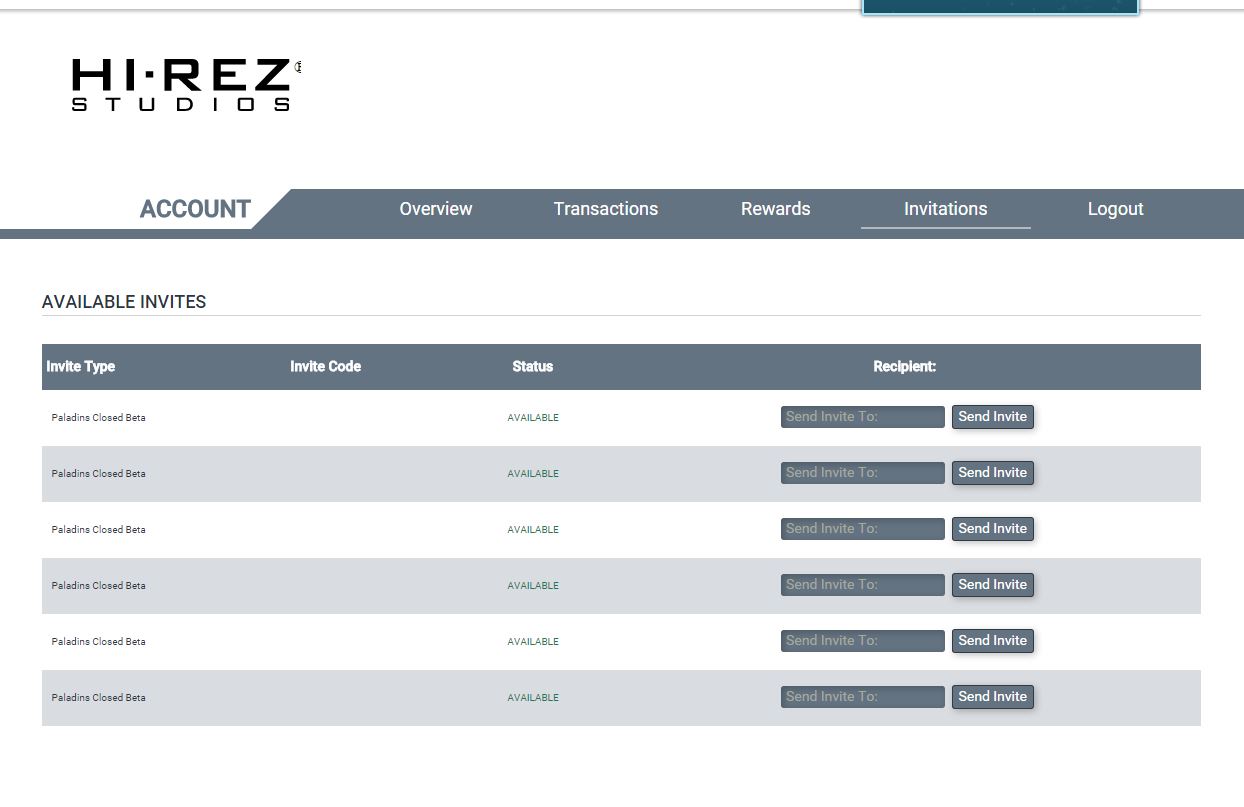Viewport: 1244px width, 807px height.
Task: Open the Overview tab
Action: (436, 209)
